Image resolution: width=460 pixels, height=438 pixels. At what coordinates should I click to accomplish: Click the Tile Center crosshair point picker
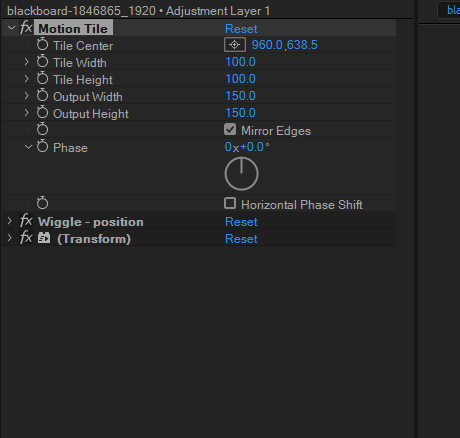[235, 45]
